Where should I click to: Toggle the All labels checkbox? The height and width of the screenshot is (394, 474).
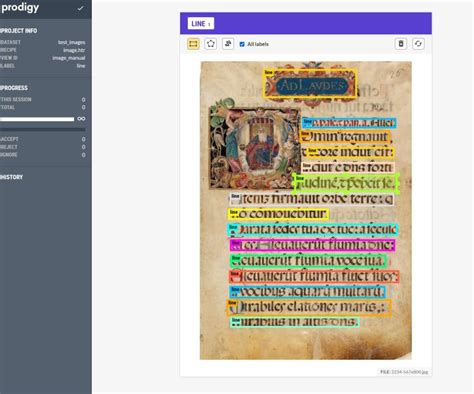[x=242, y=44]
